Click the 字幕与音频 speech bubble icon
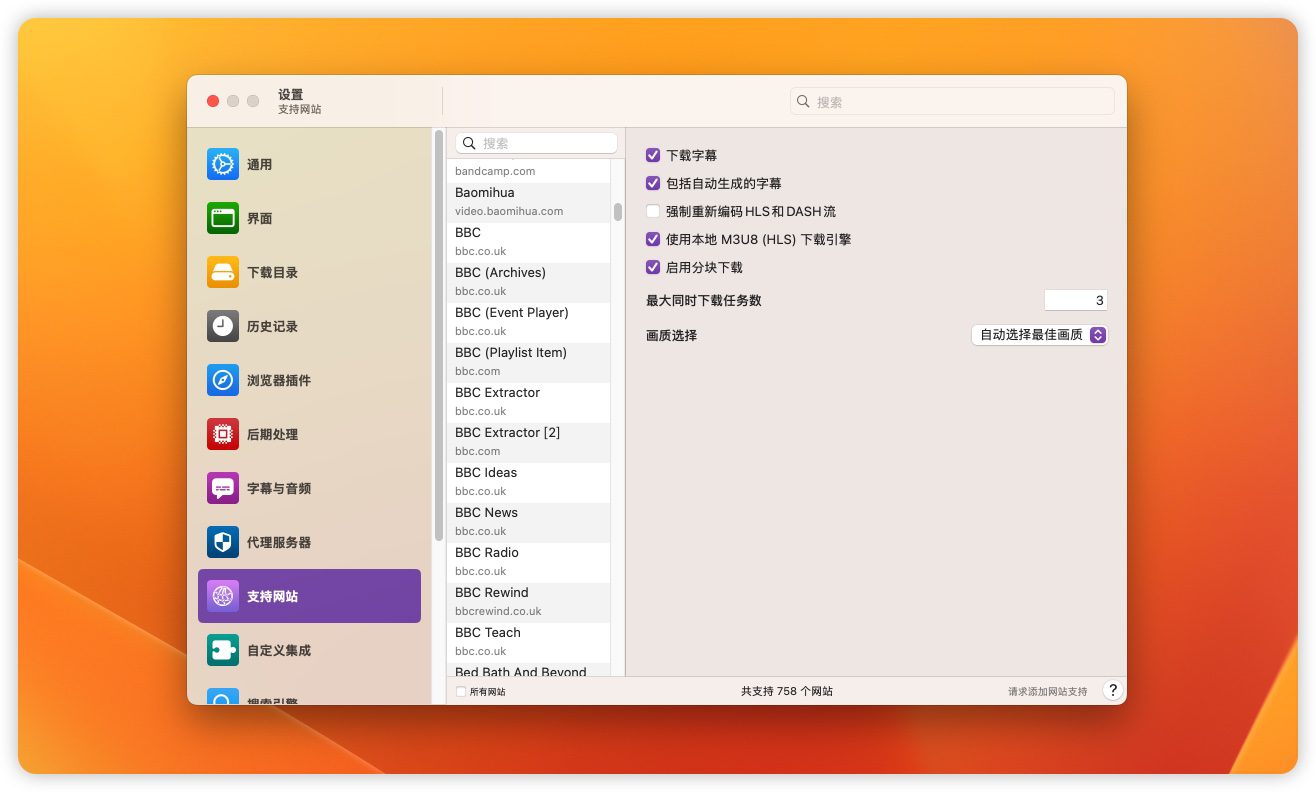Image resolution: width=1316 pixels, height=792 pixels. click(223, 488)
